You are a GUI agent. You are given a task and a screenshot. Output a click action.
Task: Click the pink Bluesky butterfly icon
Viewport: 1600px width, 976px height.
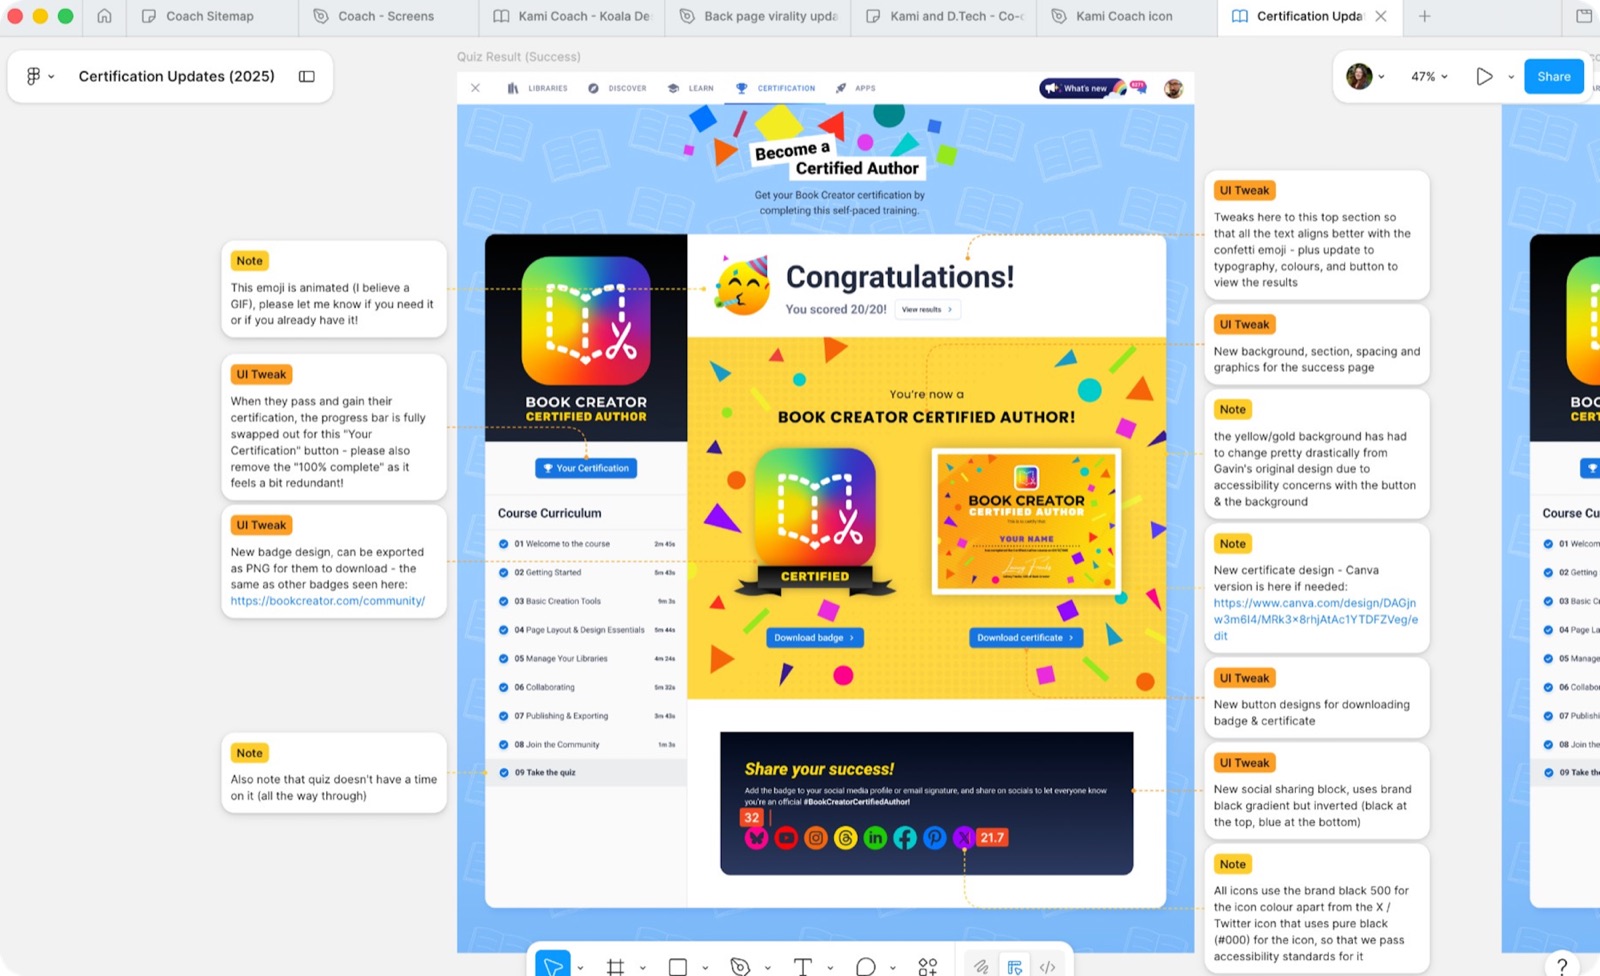click(x=756, y=838)
